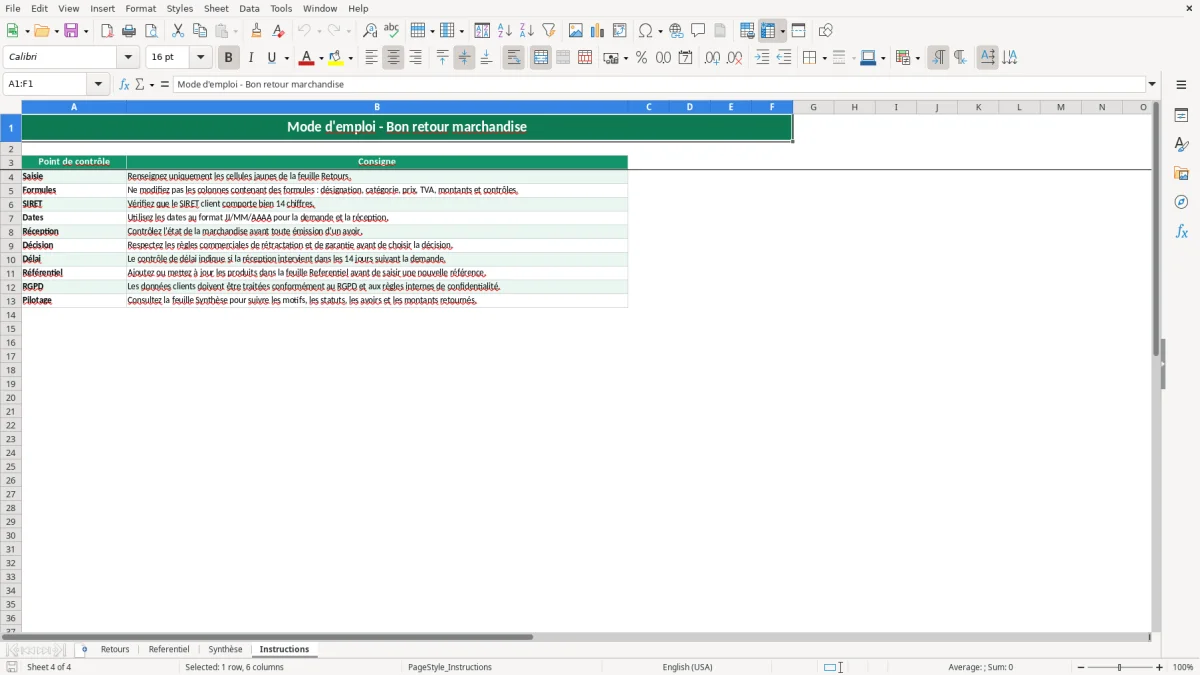
Task: Toggle Merge and Center Cells
Action: click(x=541, y=58)
